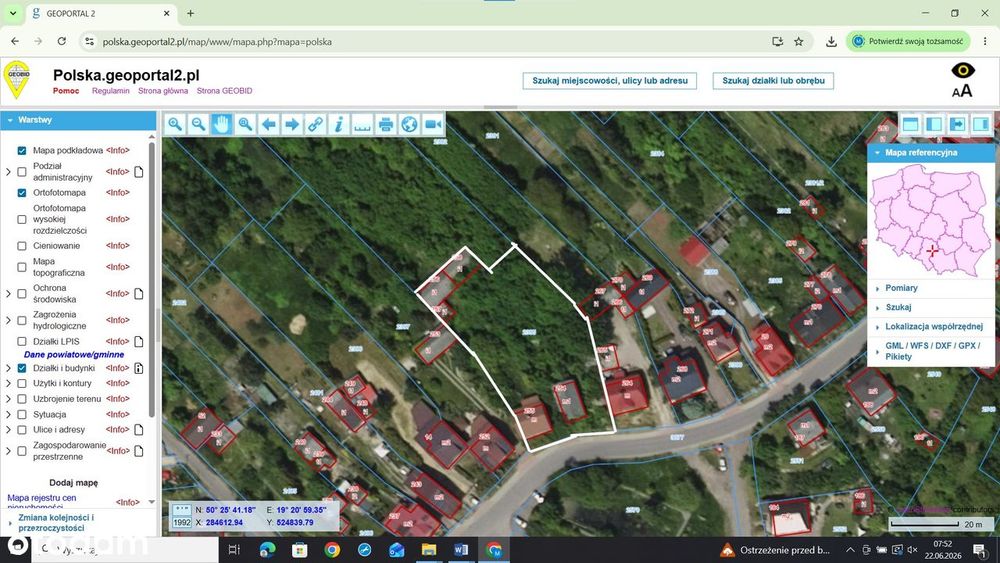1000x563 pixels.
Task: Click the panel arrow layout icon
Action: [x=957, y=124]
